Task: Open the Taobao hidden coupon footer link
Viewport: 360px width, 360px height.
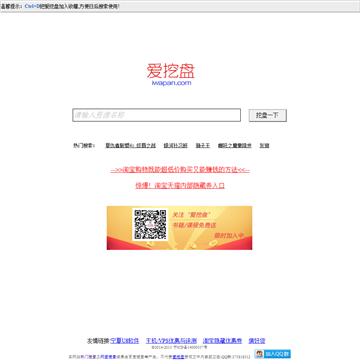Action: point(222,341)
